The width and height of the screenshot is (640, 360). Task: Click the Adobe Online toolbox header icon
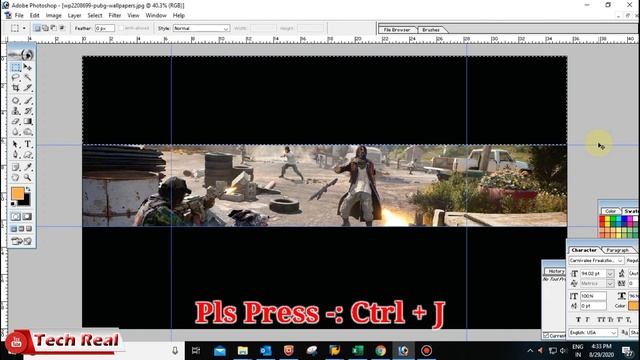(21, 54)
